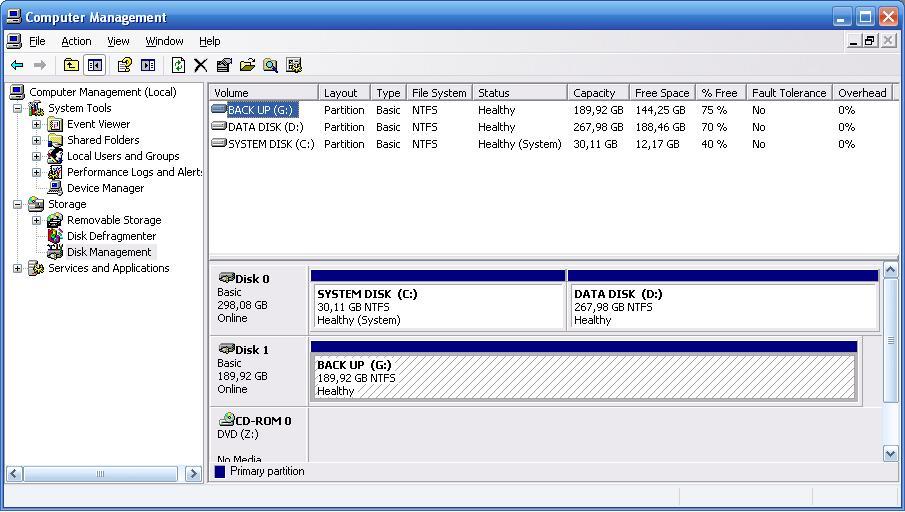905x512 pixels.
Task: Click the Forward arrow toolbar button
Action: pyautogui.click(x=40, y=65)
